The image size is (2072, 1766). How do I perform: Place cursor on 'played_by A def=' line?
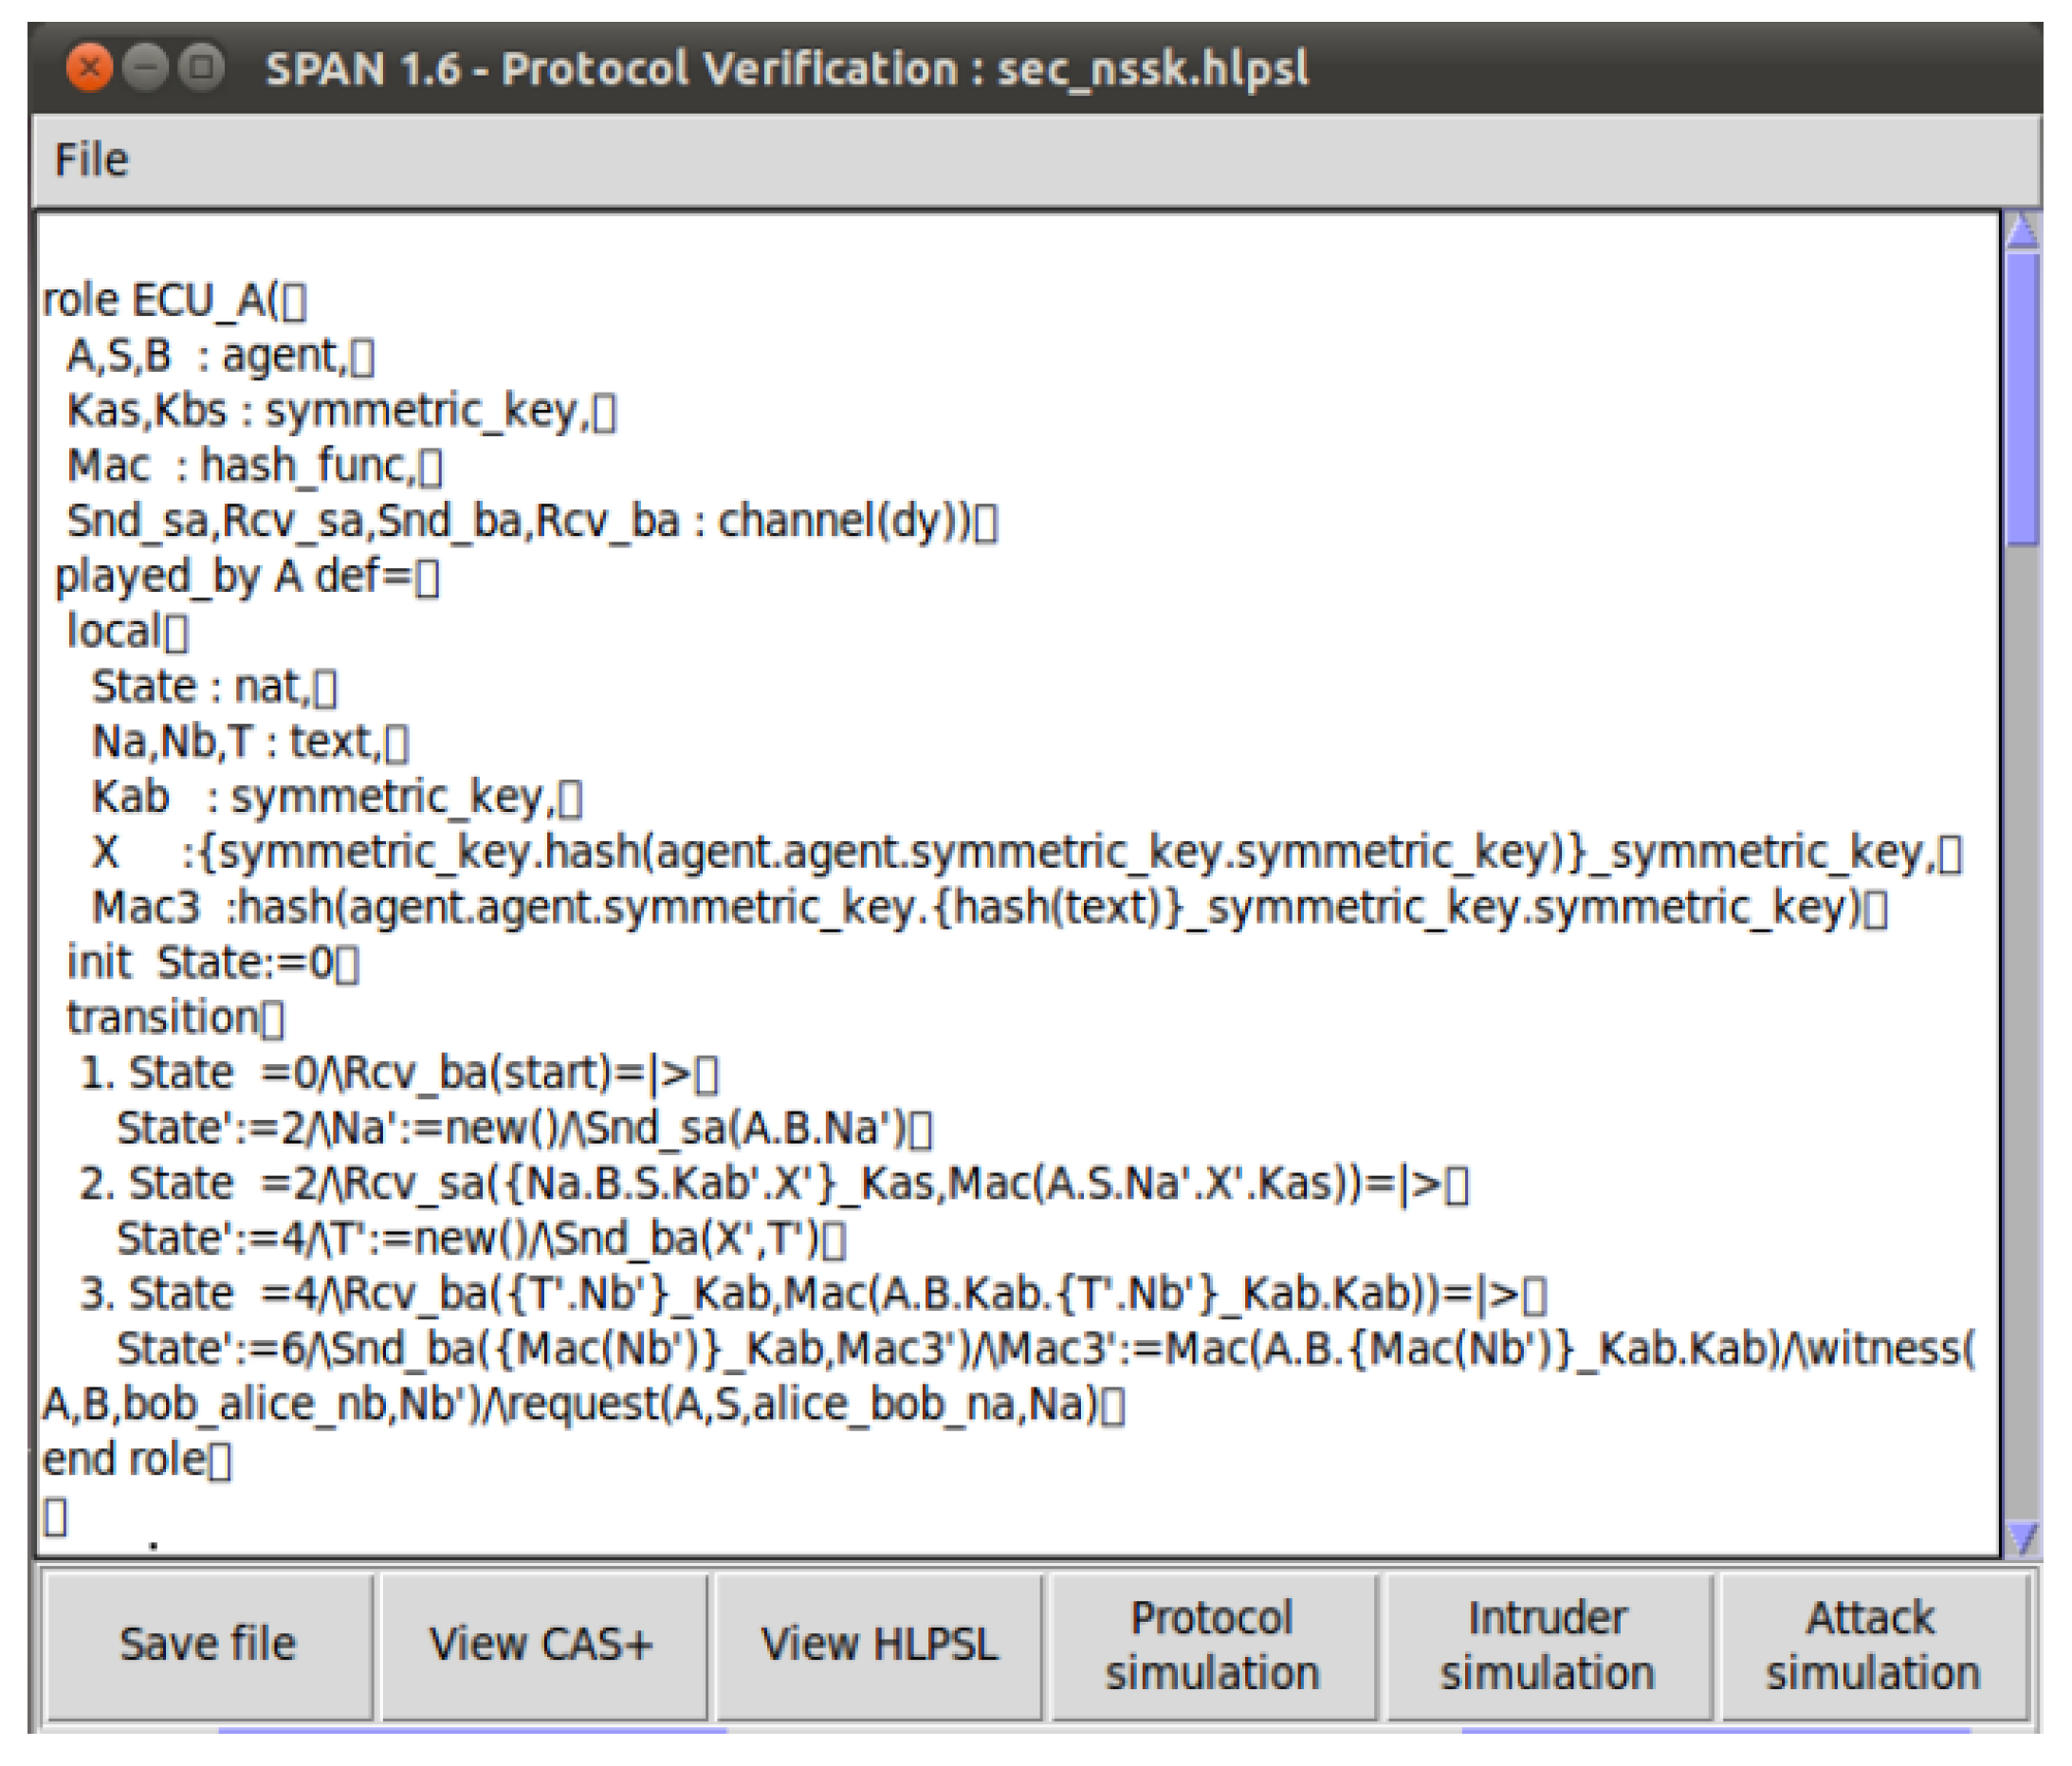click(232, 576)
